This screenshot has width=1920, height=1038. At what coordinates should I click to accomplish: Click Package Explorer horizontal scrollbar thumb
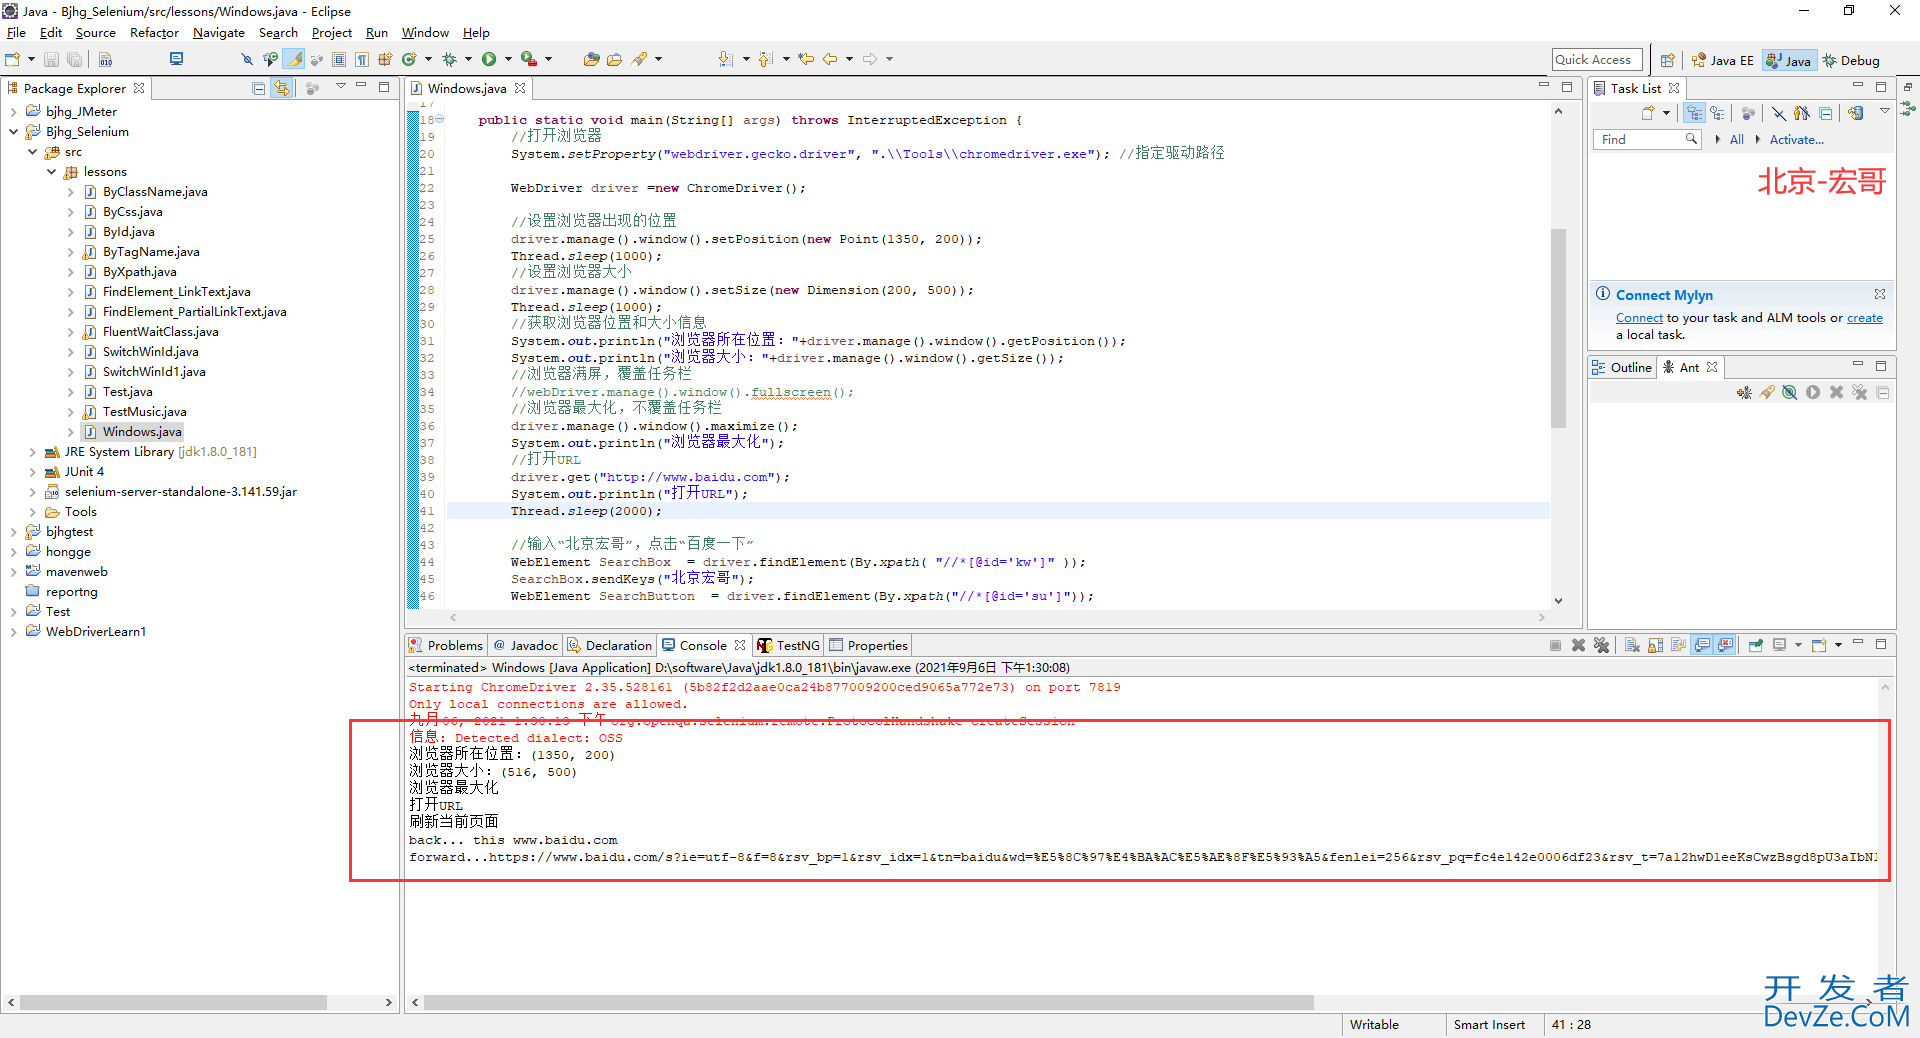pos(174,1002)
